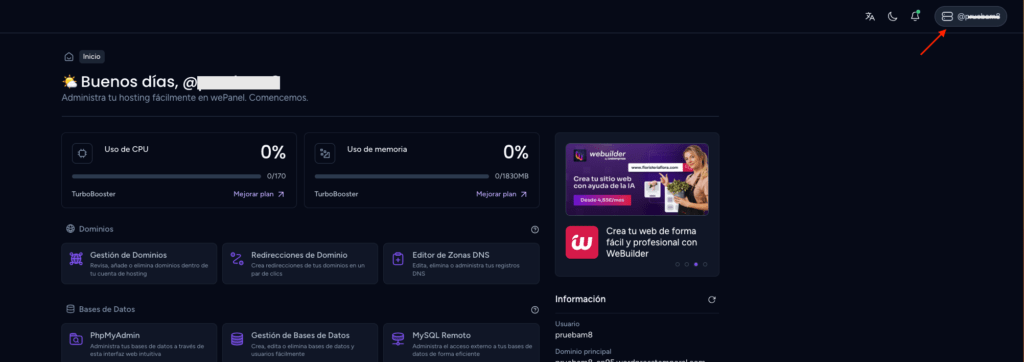1024x362 pixels.
Task: Click the home icon in breadcrumb
Action: pyautogui.click(x=69, y=57)
